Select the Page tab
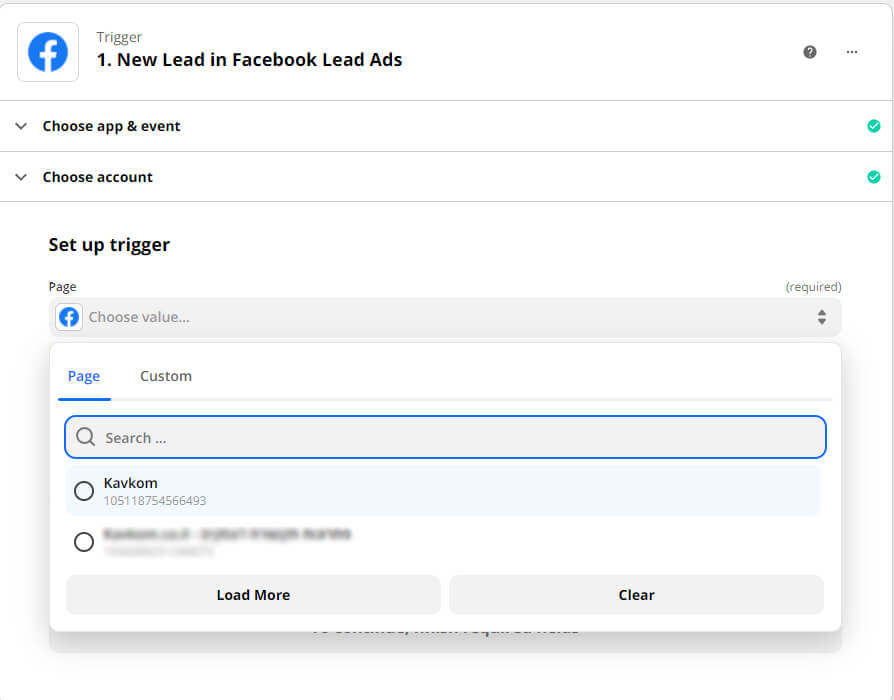894x700 pixels. [x=84, y=376]
